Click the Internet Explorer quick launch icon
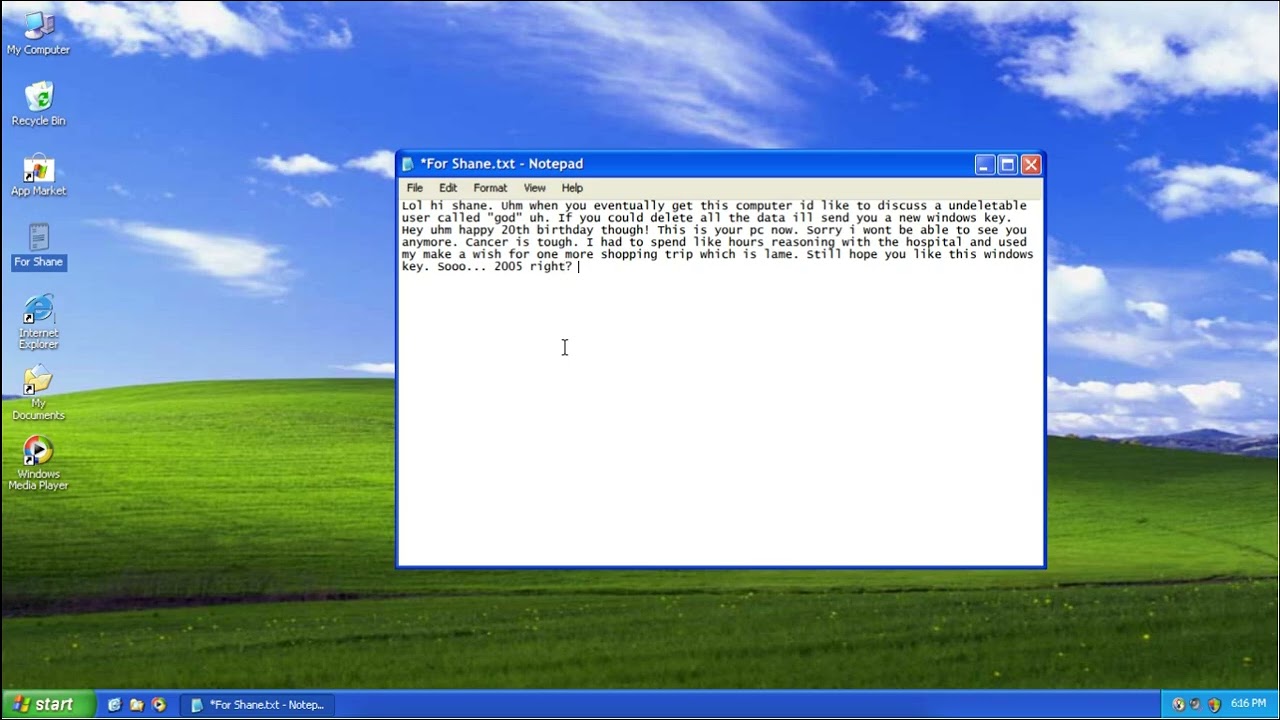This screenshot has height=720, width=1280. click(114, 705)
